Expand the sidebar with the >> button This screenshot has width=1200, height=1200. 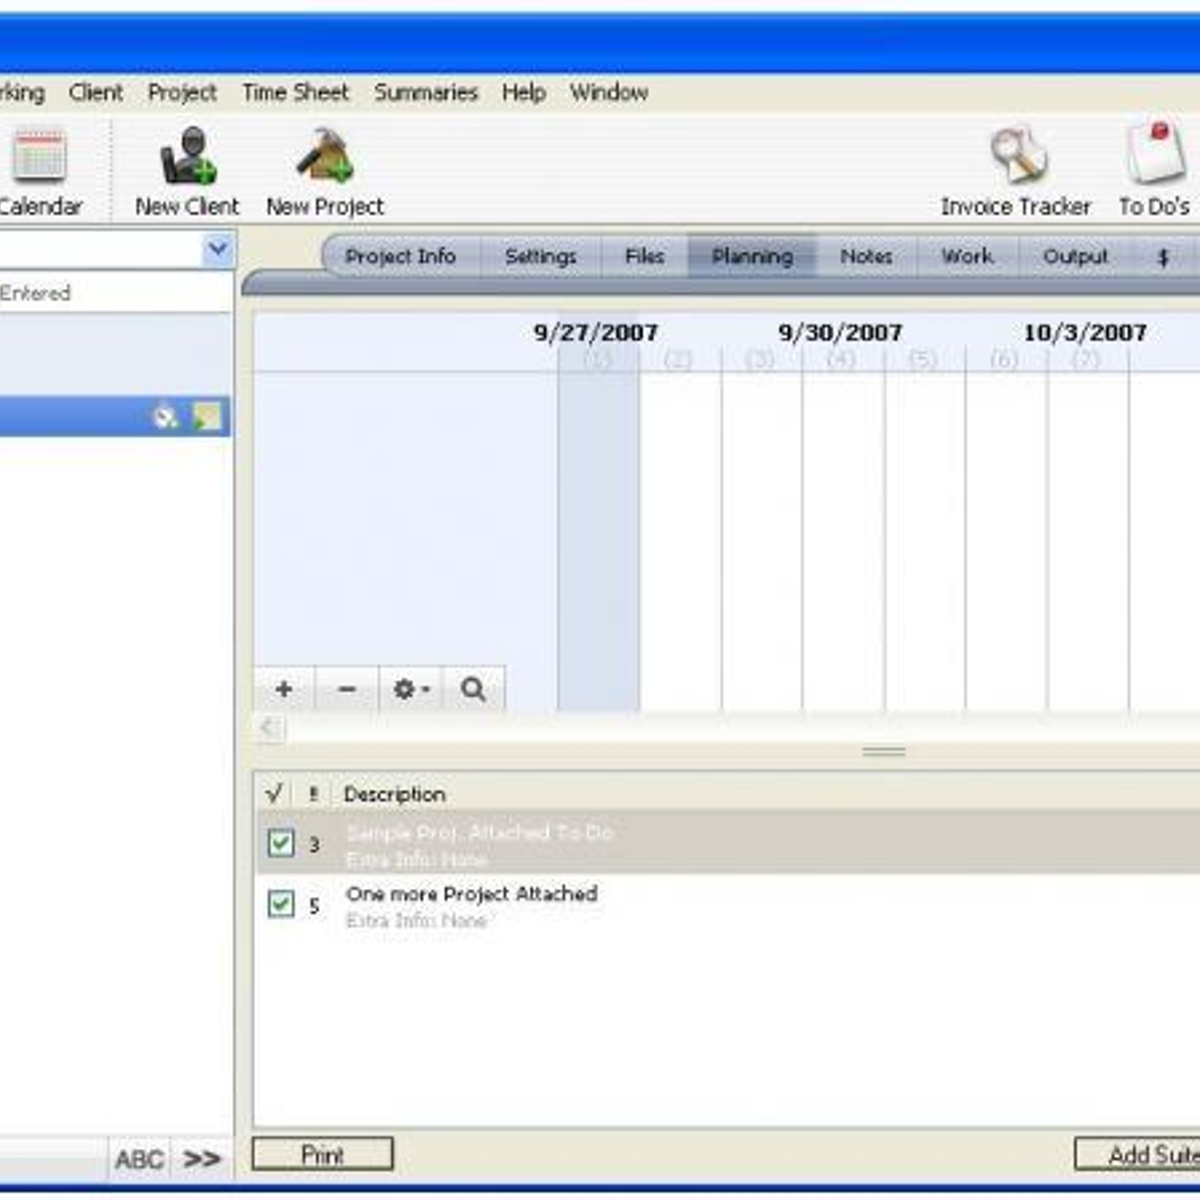[x=201, y=1159]
